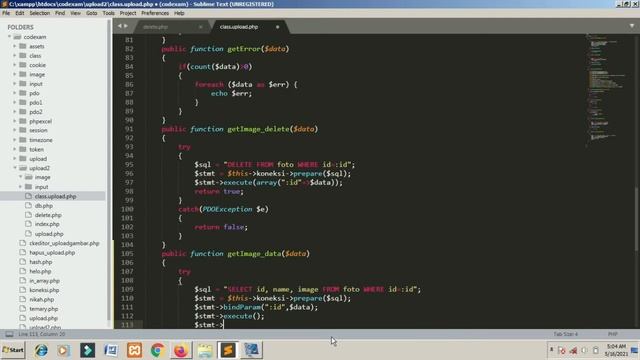
Task: Click the unsaved dot on class.upload.php tab
Action: tap(278, 27)
